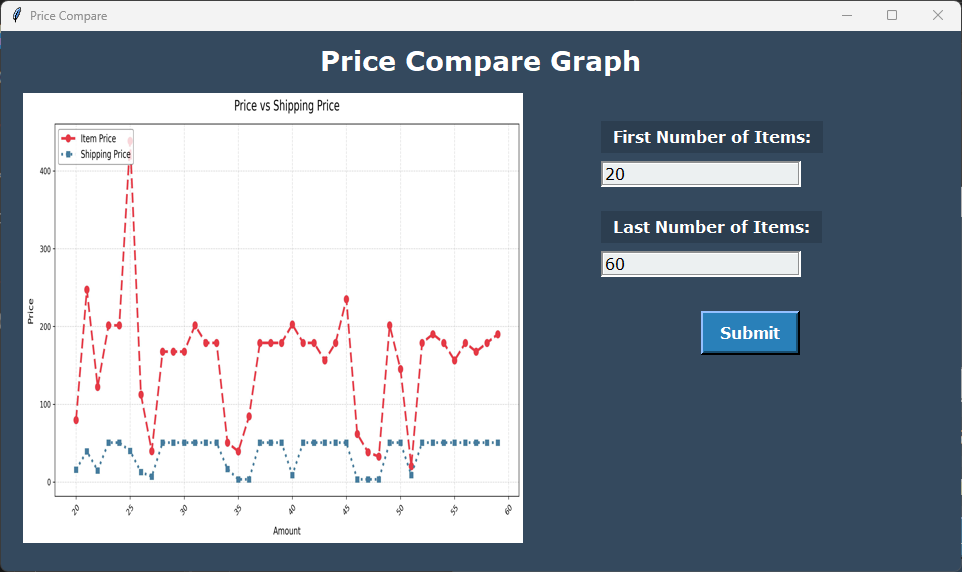Focus the Last Number of Items field

pyautogui.click(x=701, y=264)
